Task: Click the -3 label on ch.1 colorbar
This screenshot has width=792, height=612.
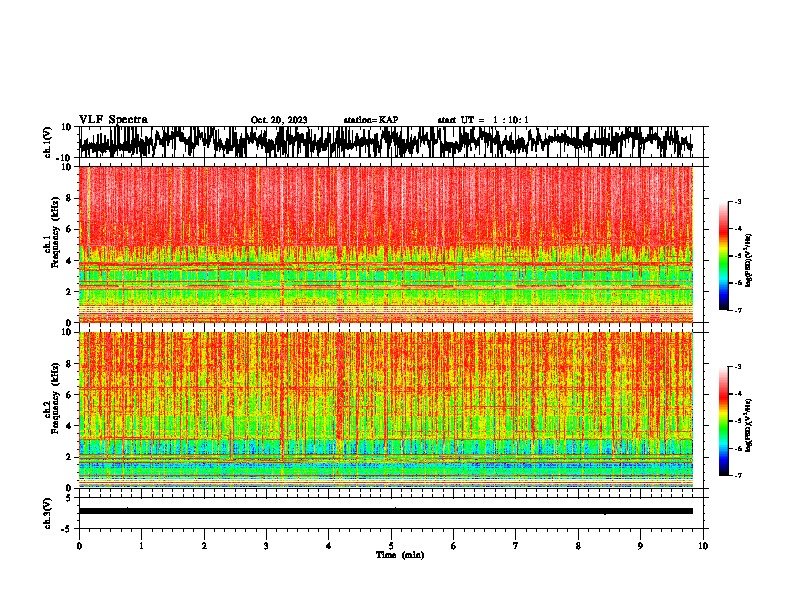Action: [738, 201]
